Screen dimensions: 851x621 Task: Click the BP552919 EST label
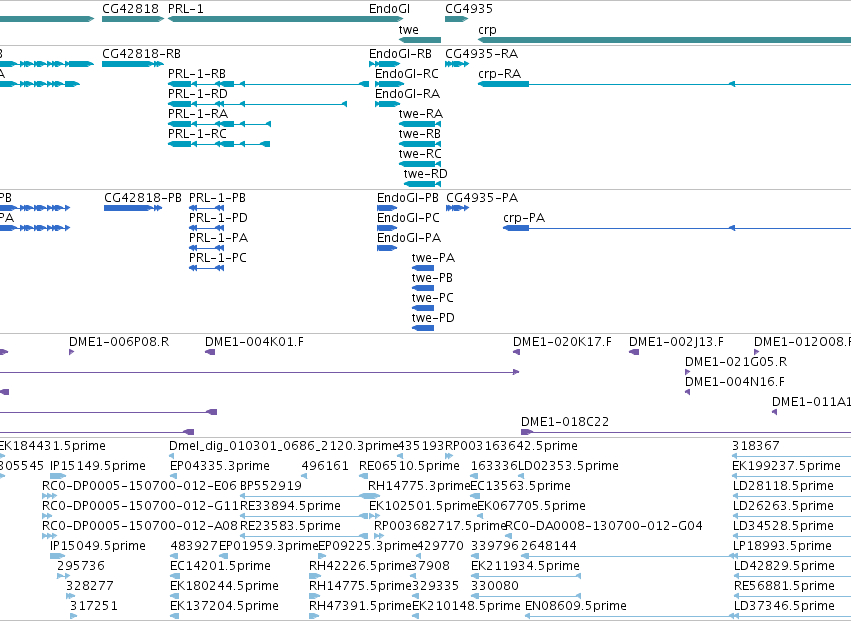271,486
